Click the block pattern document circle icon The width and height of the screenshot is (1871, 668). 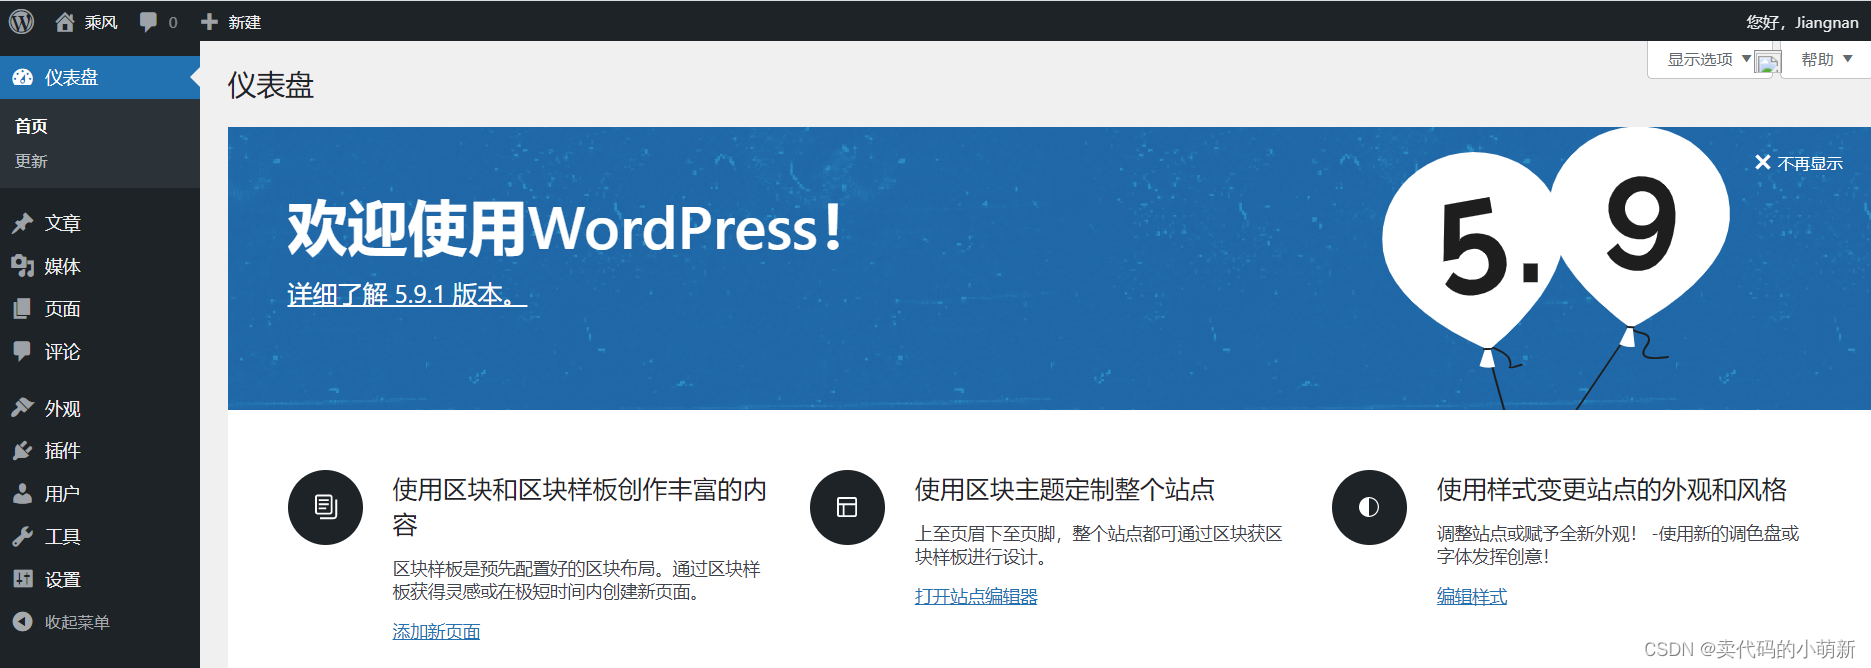click(325, 507)
